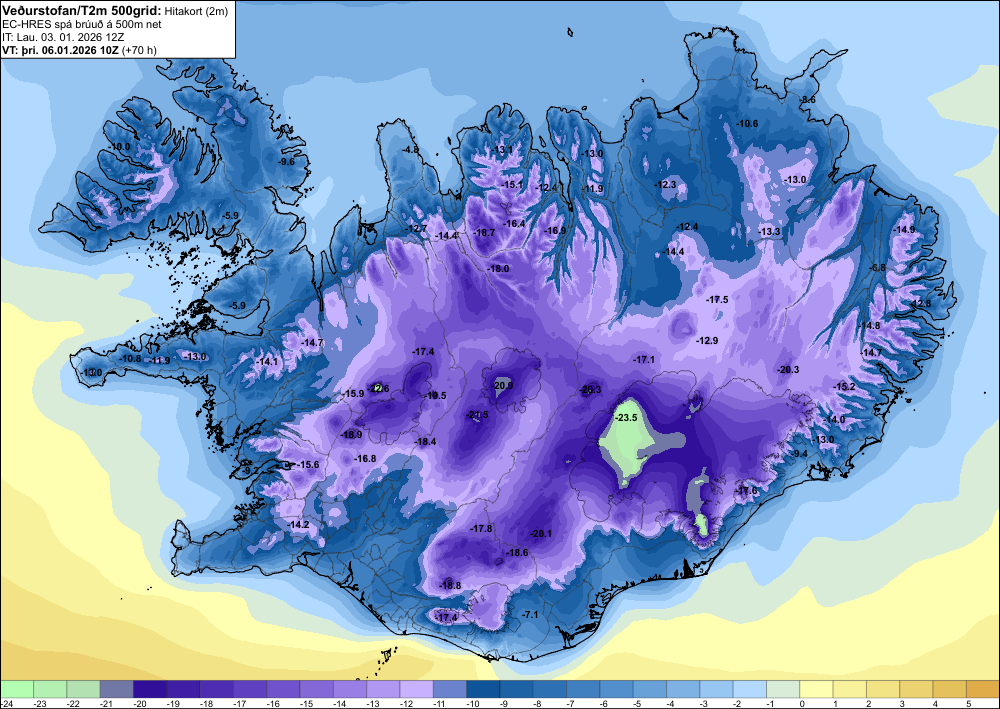Click the -18.9 temperature value
The height and width of the screenshot is (709, 1000).
click(351, 434)
